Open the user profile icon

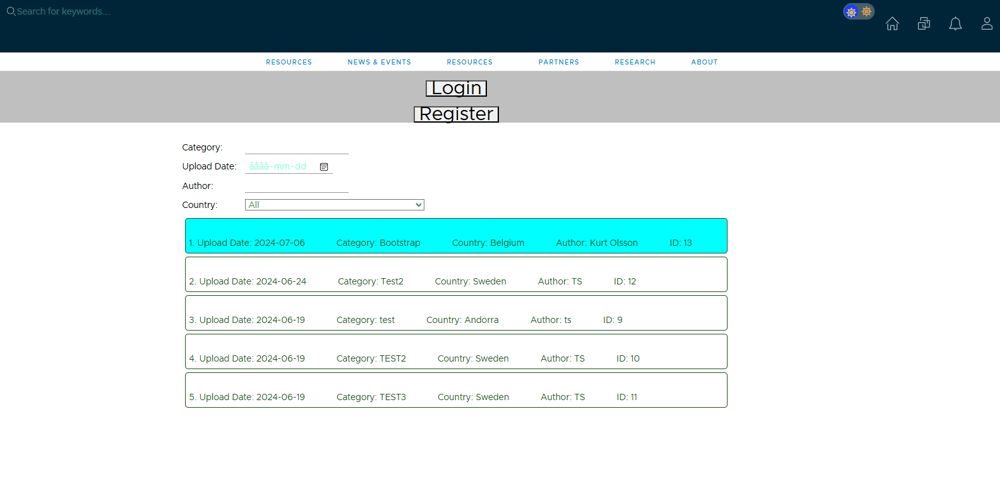pos(986,24)
